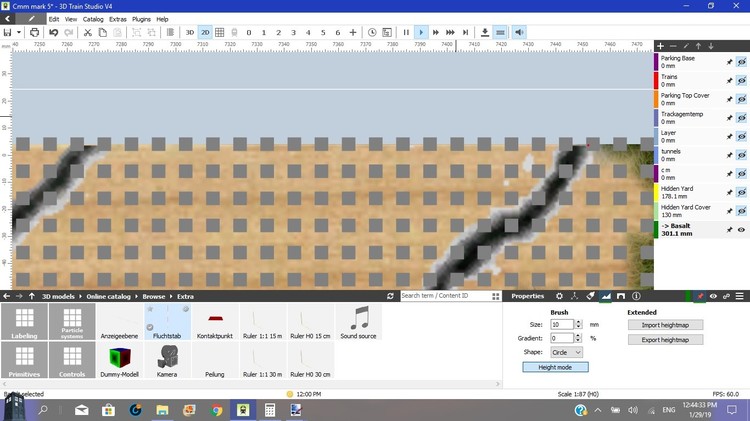Click the print icon
Viewport: 750px width, 421px height.
[x=34, y=33]
